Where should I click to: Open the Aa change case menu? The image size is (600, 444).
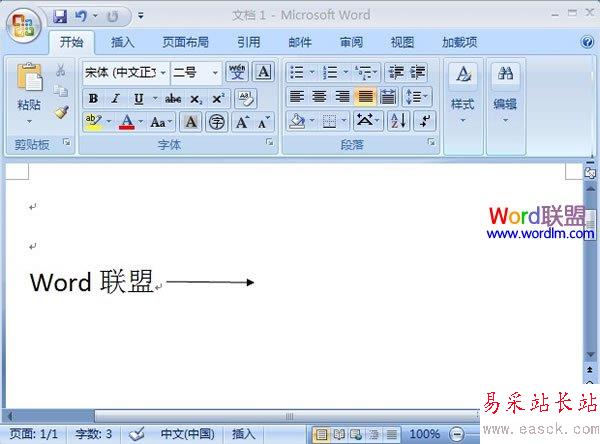click(x=161, y=122)
